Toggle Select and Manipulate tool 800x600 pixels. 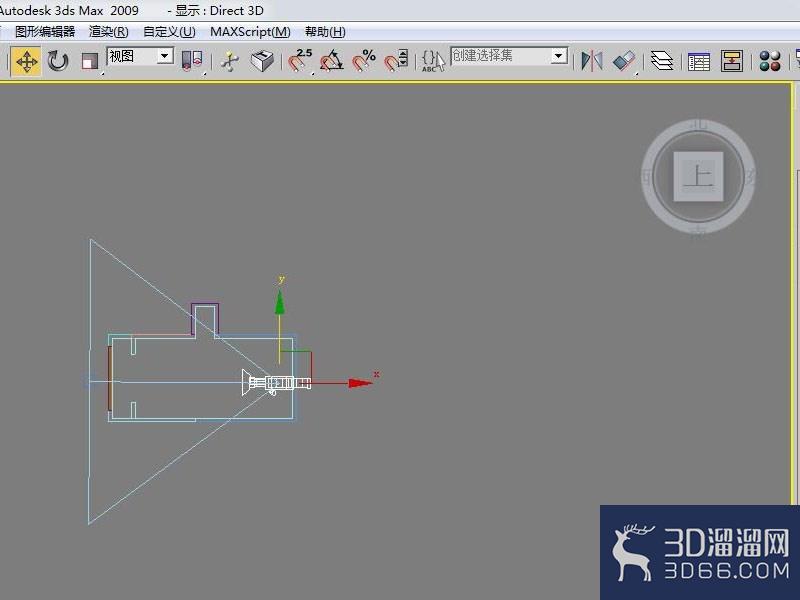coord(231,61)
